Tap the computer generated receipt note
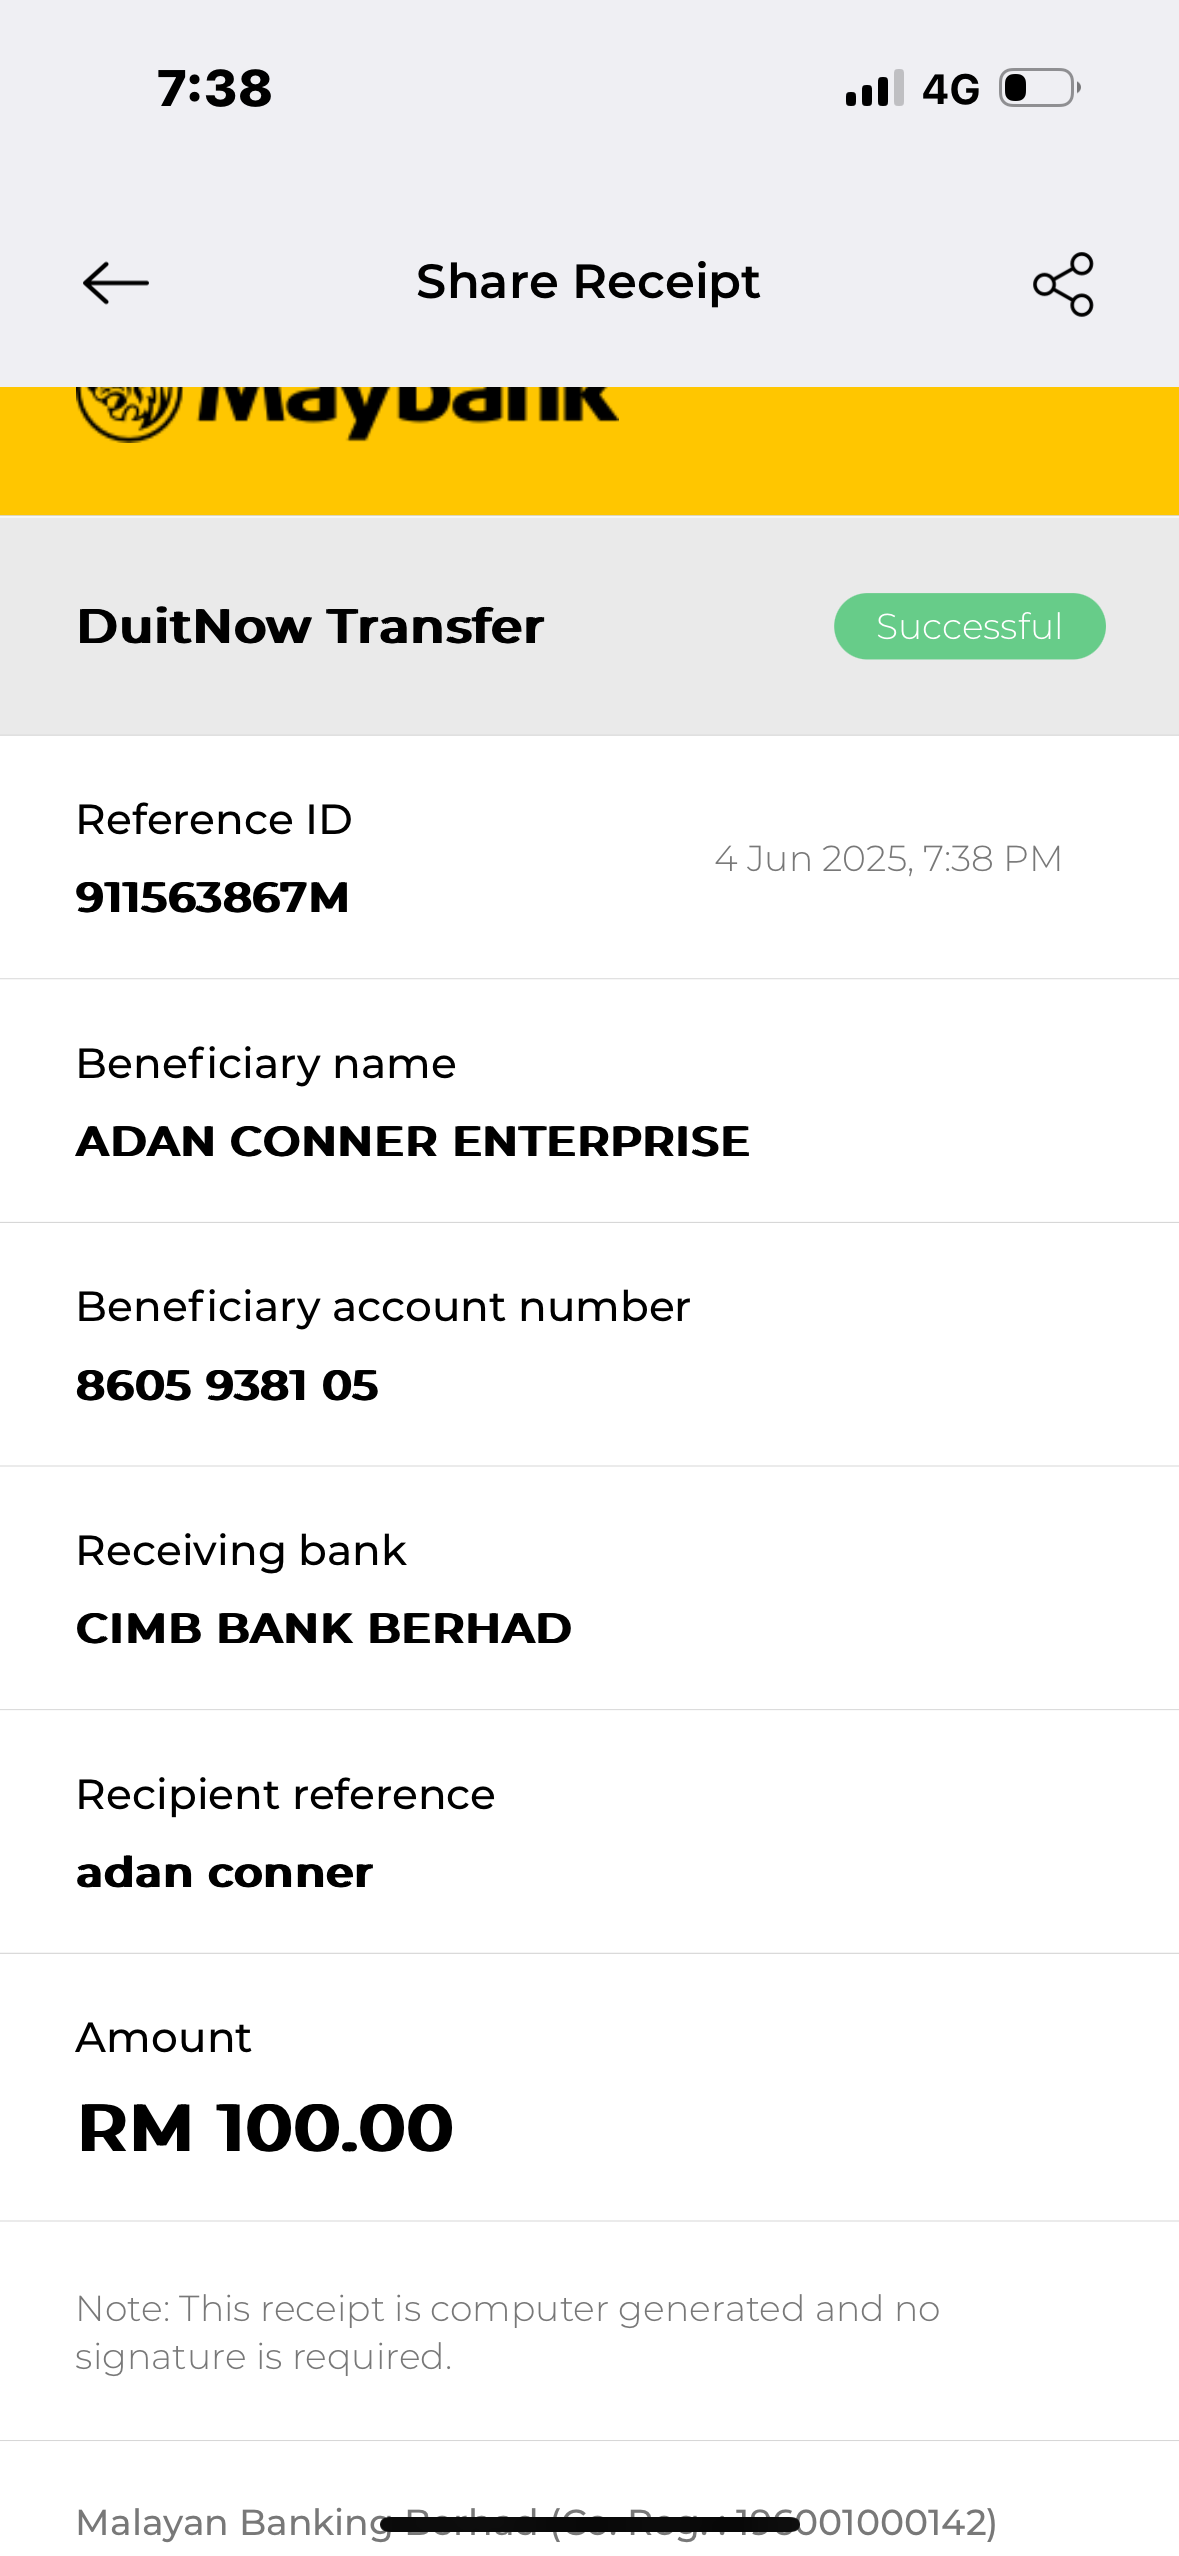 click(x=507, y=2332)
